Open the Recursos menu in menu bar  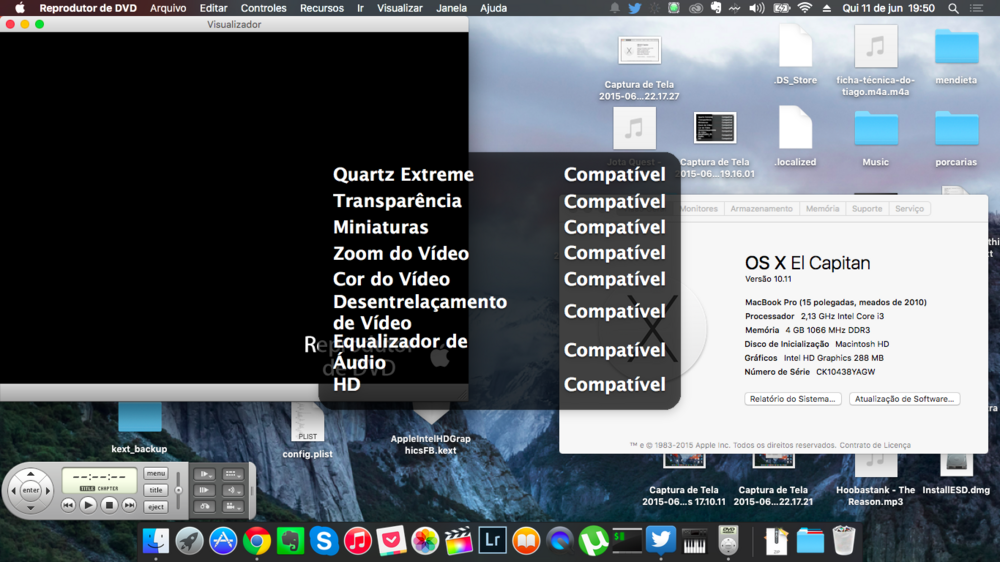click(321, 8)
